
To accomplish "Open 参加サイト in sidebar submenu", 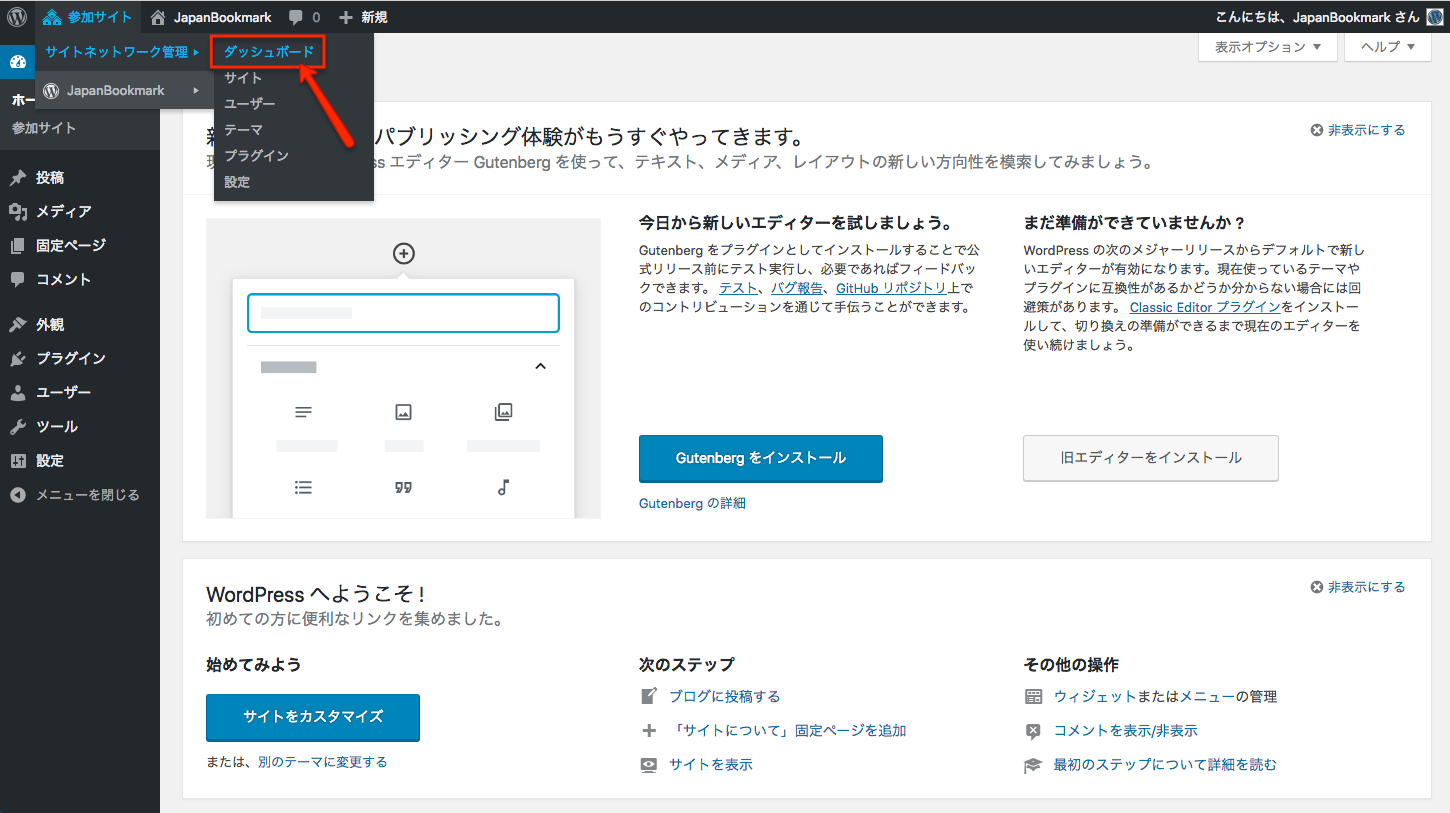I will (x=44, y=128).
